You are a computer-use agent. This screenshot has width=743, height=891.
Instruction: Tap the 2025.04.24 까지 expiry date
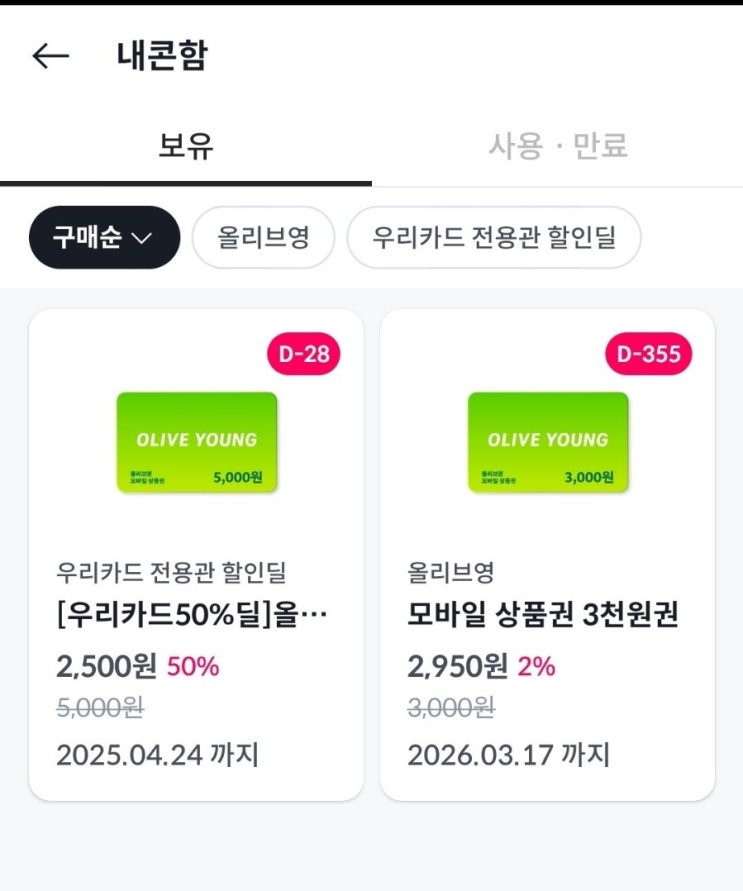[157, 755]
